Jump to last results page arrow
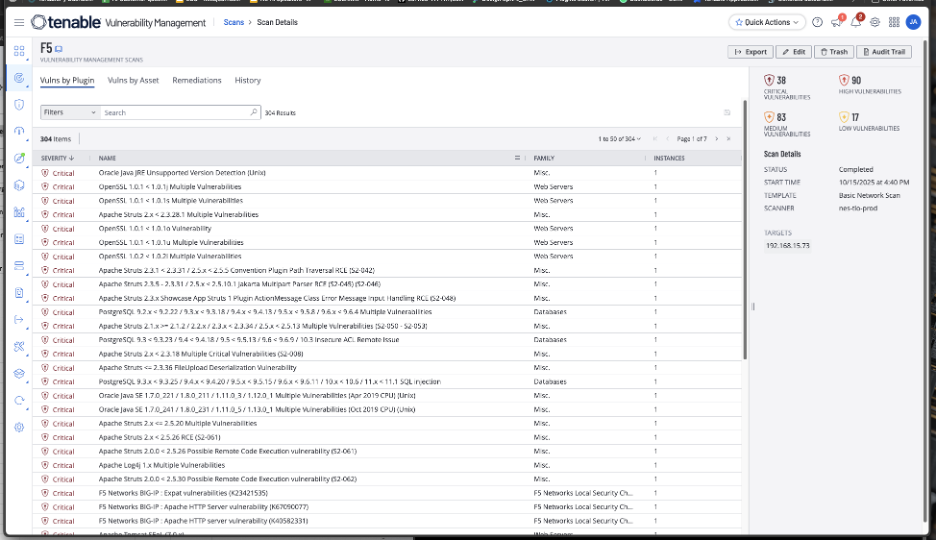Screen dimensions: 936x540 [729, 139]
